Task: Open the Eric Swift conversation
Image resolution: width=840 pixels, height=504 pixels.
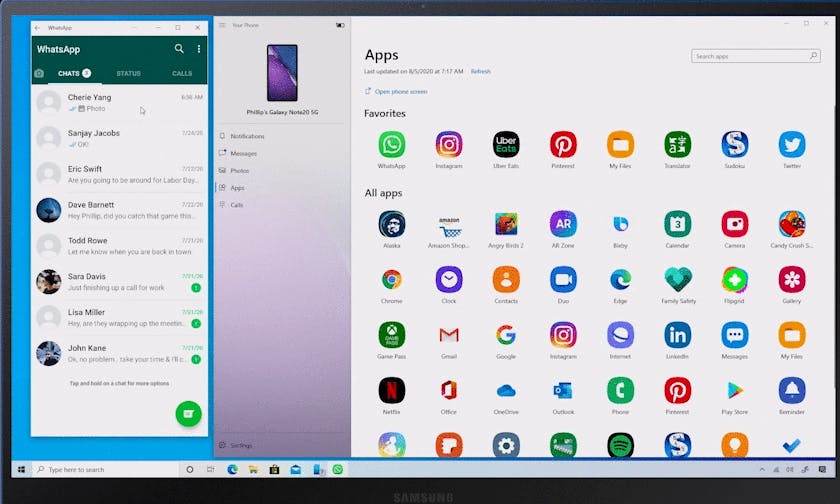Action: tap(119, 174)
